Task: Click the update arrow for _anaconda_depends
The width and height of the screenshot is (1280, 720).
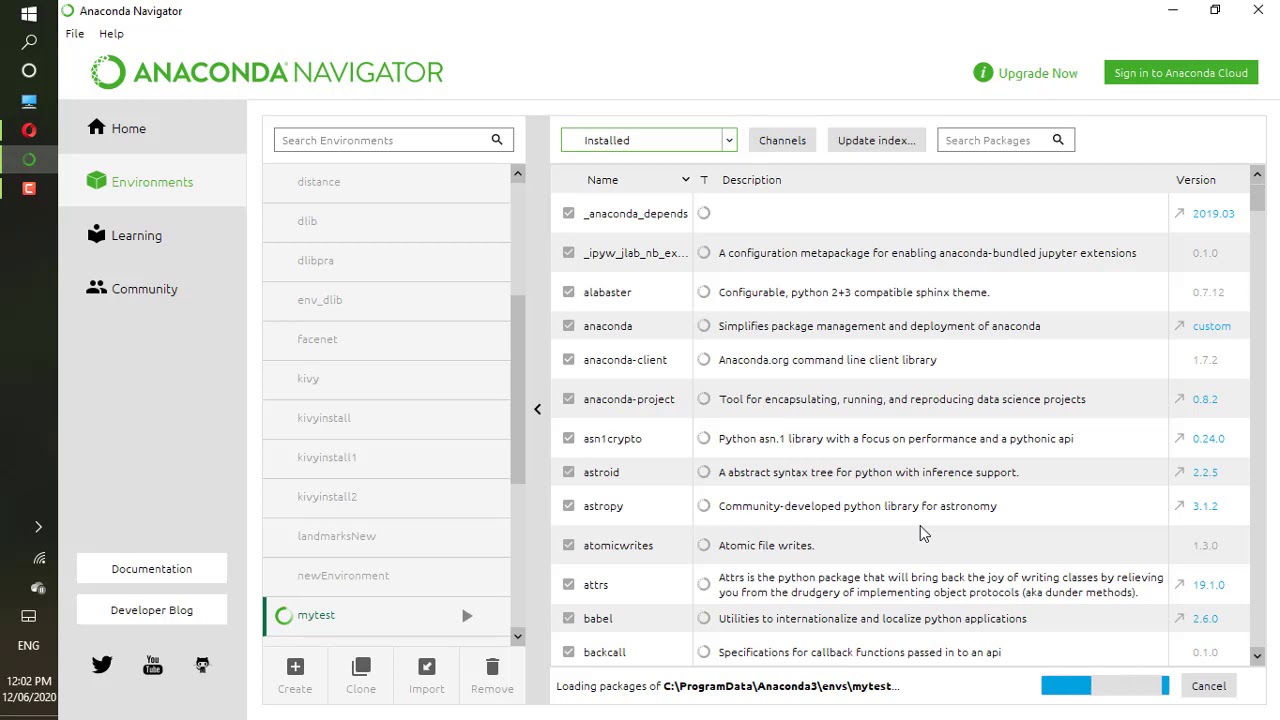Action: (1180, 213)
